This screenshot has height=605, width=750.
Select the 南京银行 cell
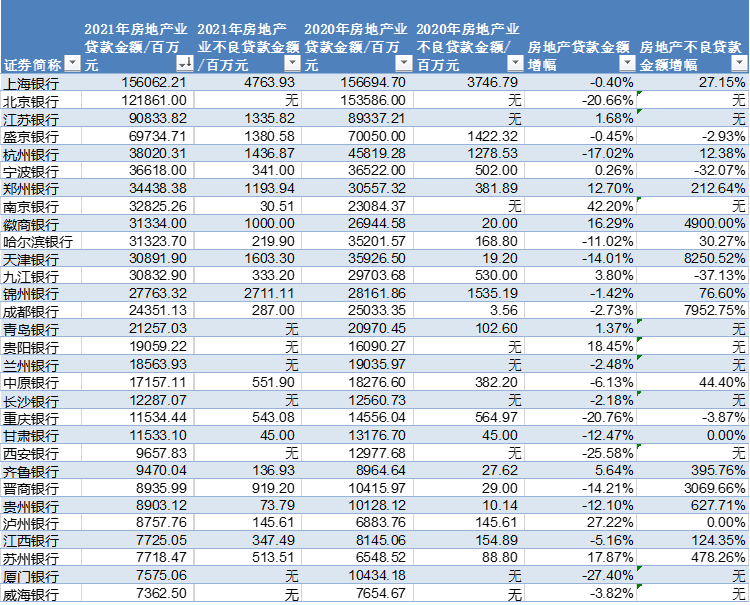click(42, 206)
